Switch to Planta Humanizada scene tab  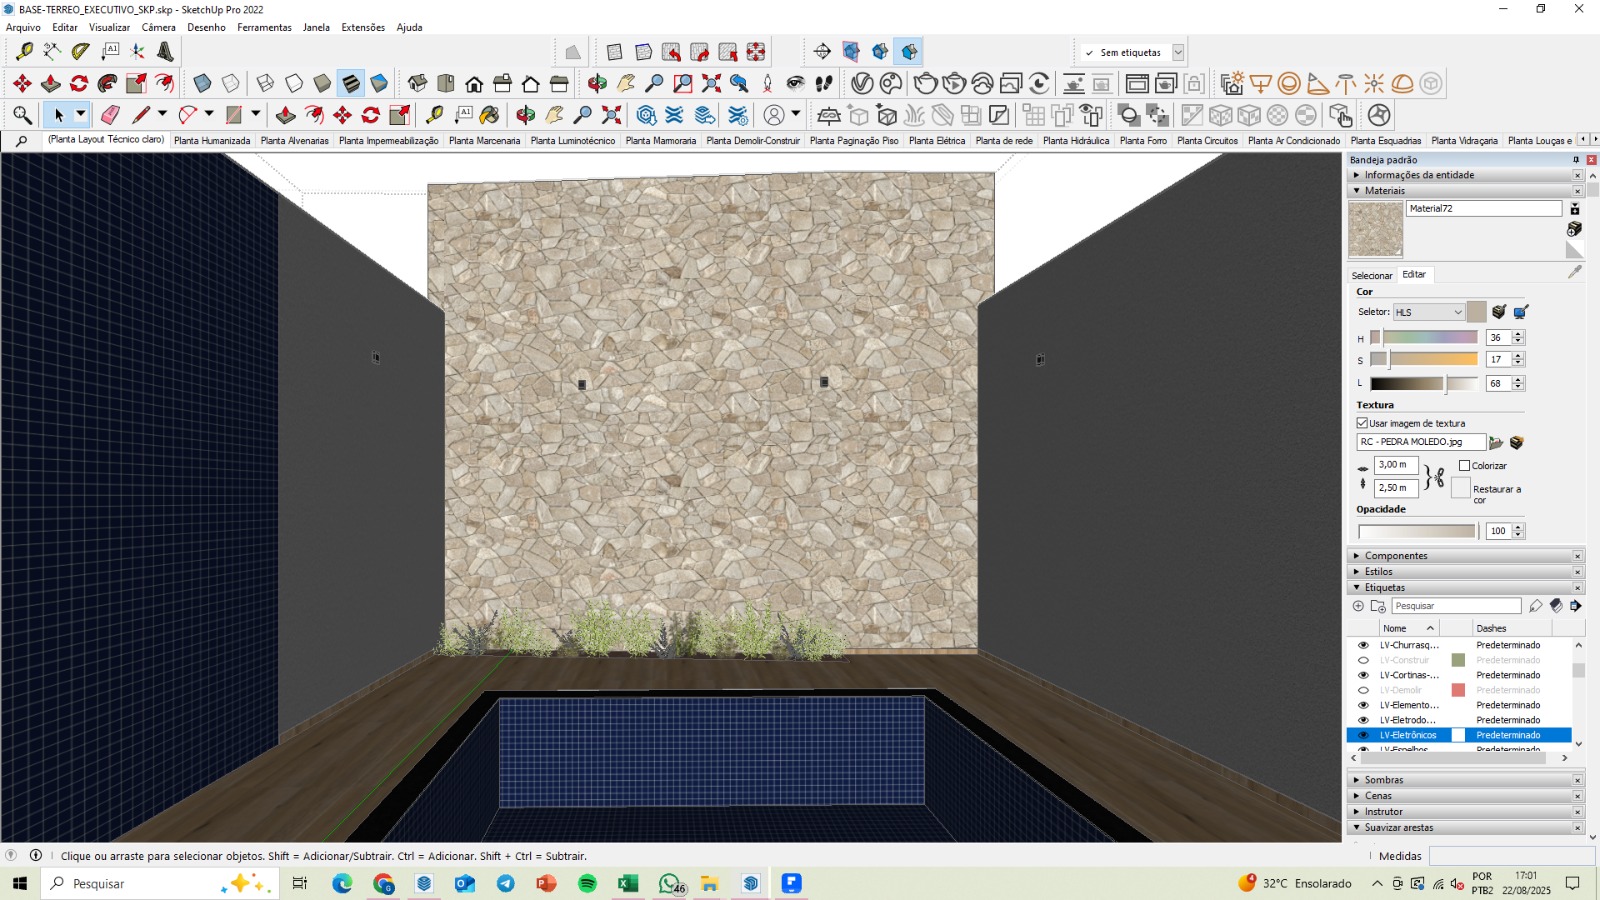(212, 141)
